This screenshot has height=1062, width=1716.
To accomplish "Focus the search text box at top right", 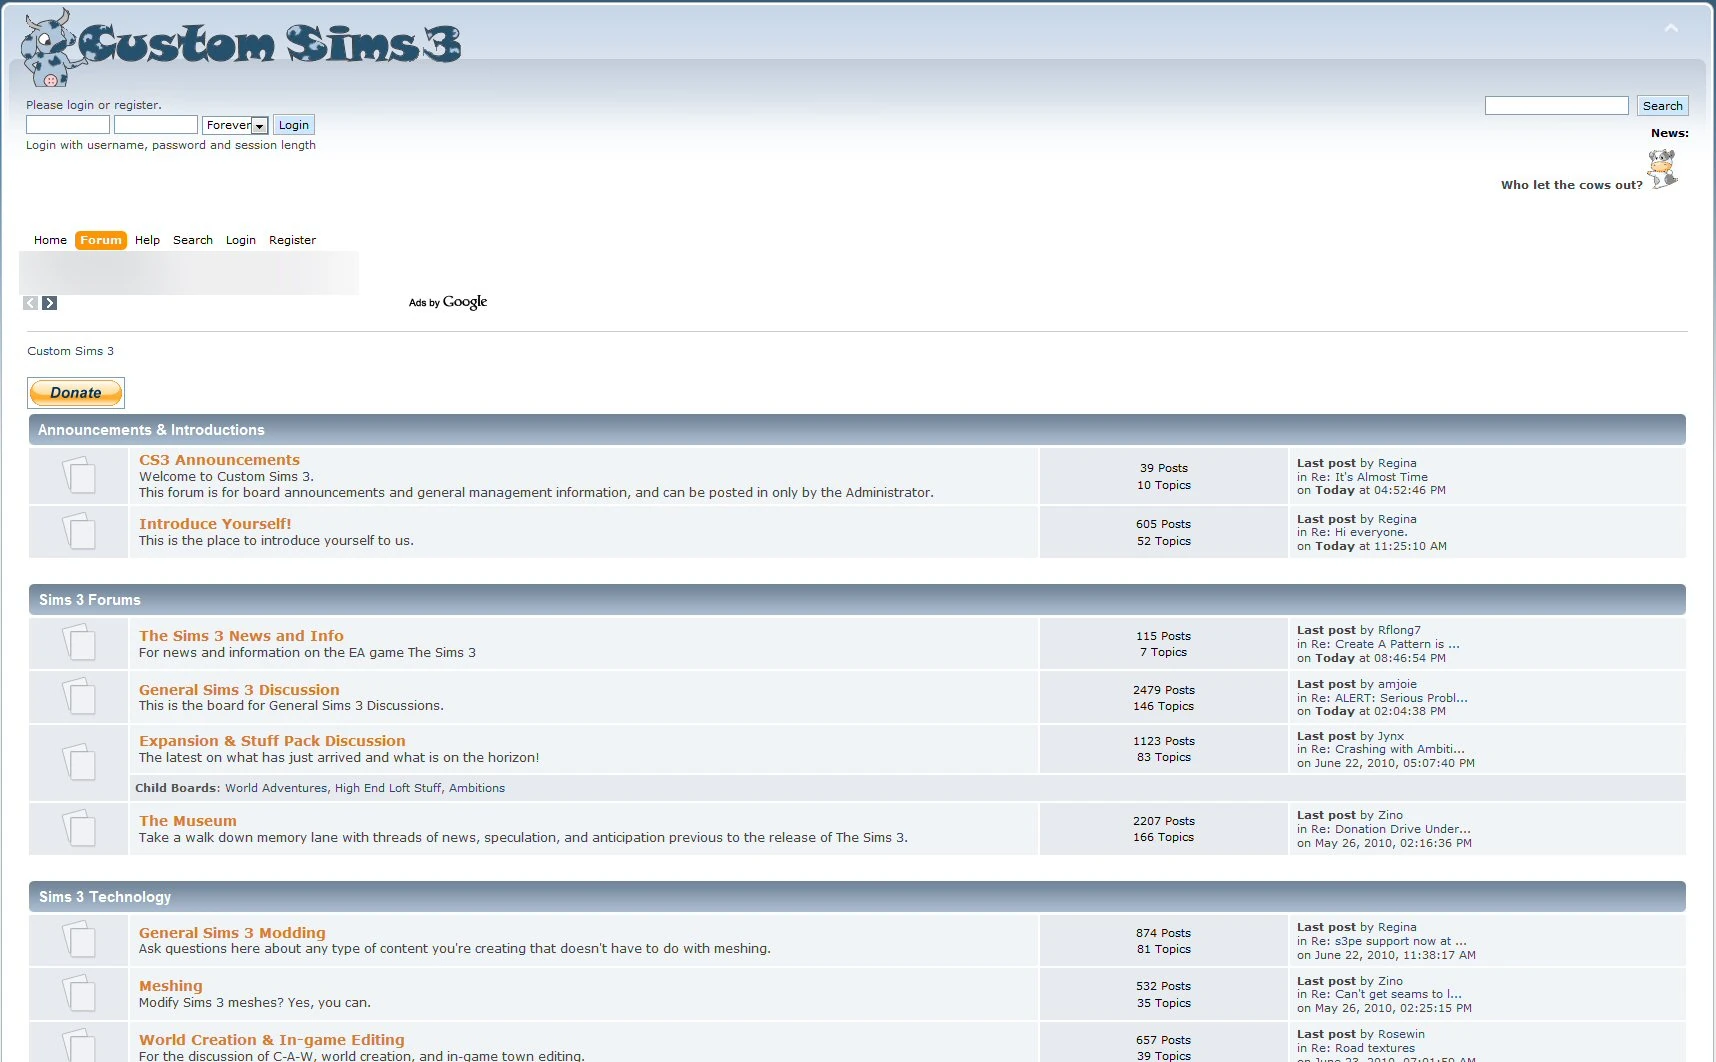I will tap(1557, 106).
